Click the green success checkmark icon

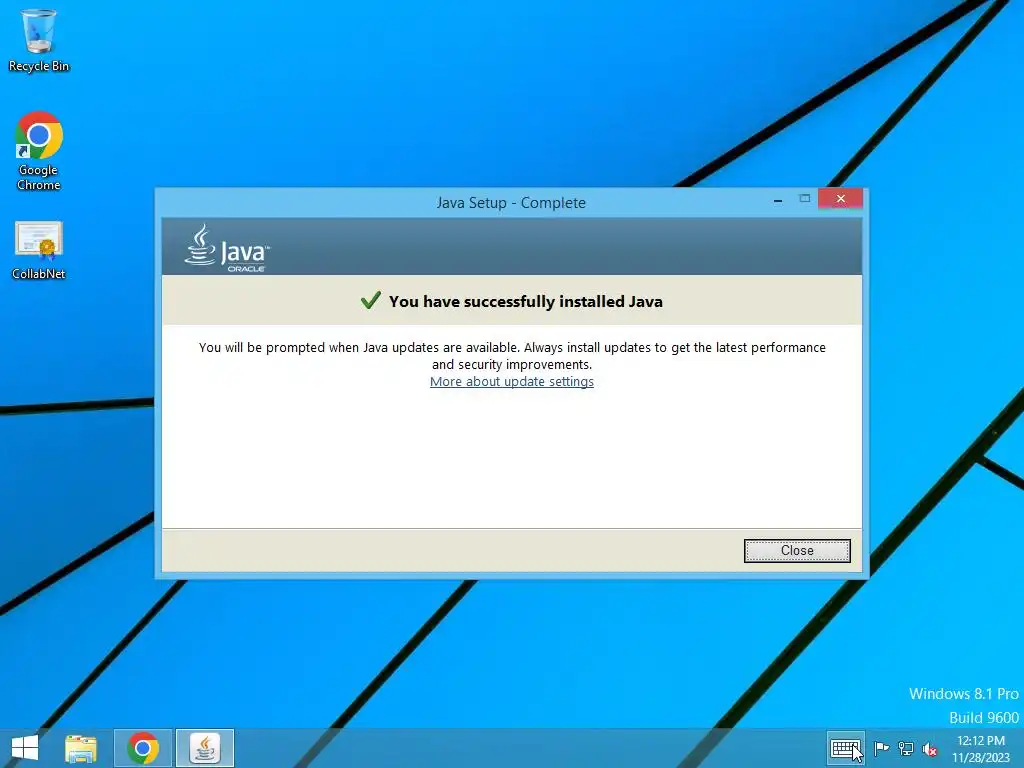[x=370, y=300]
